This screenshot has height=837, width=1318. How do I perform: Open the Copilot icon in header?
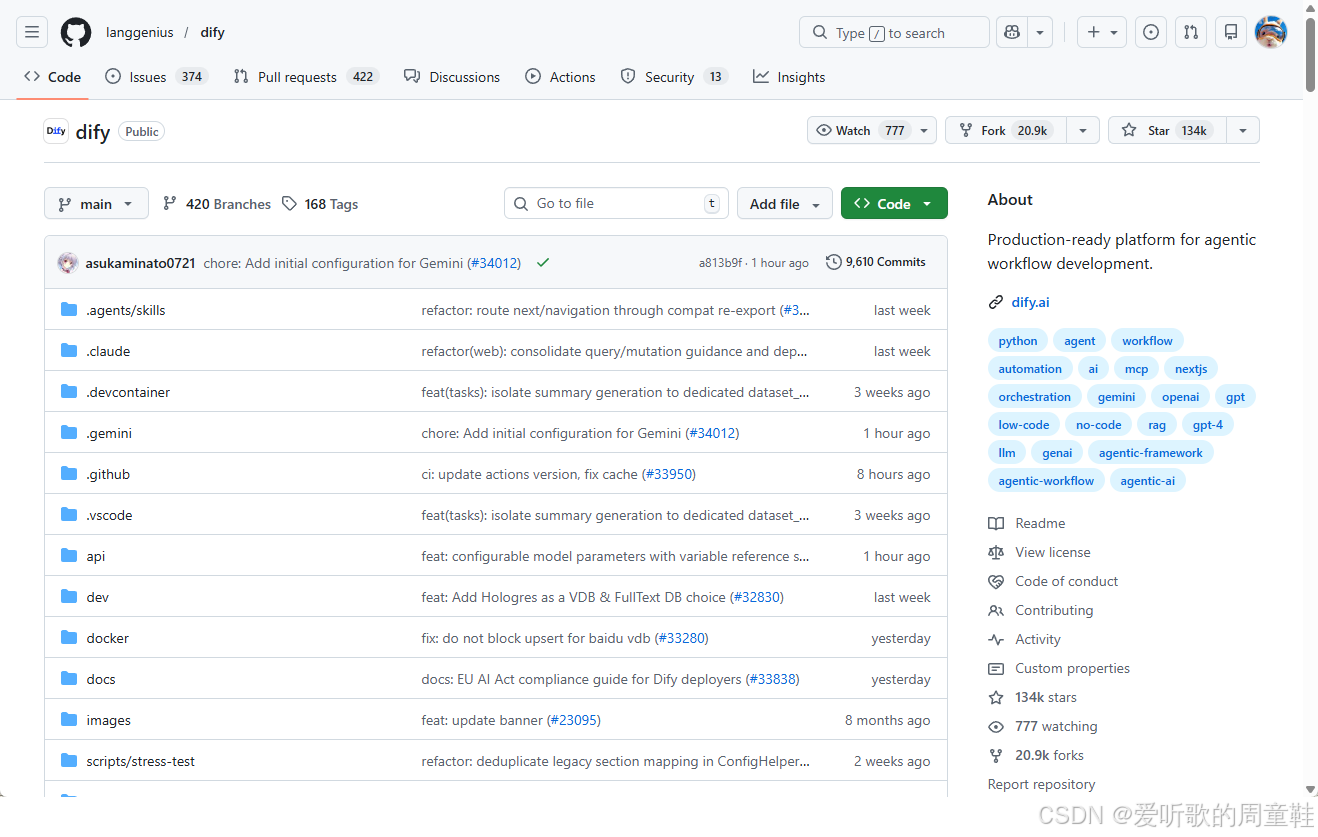tap(1012, 32)
